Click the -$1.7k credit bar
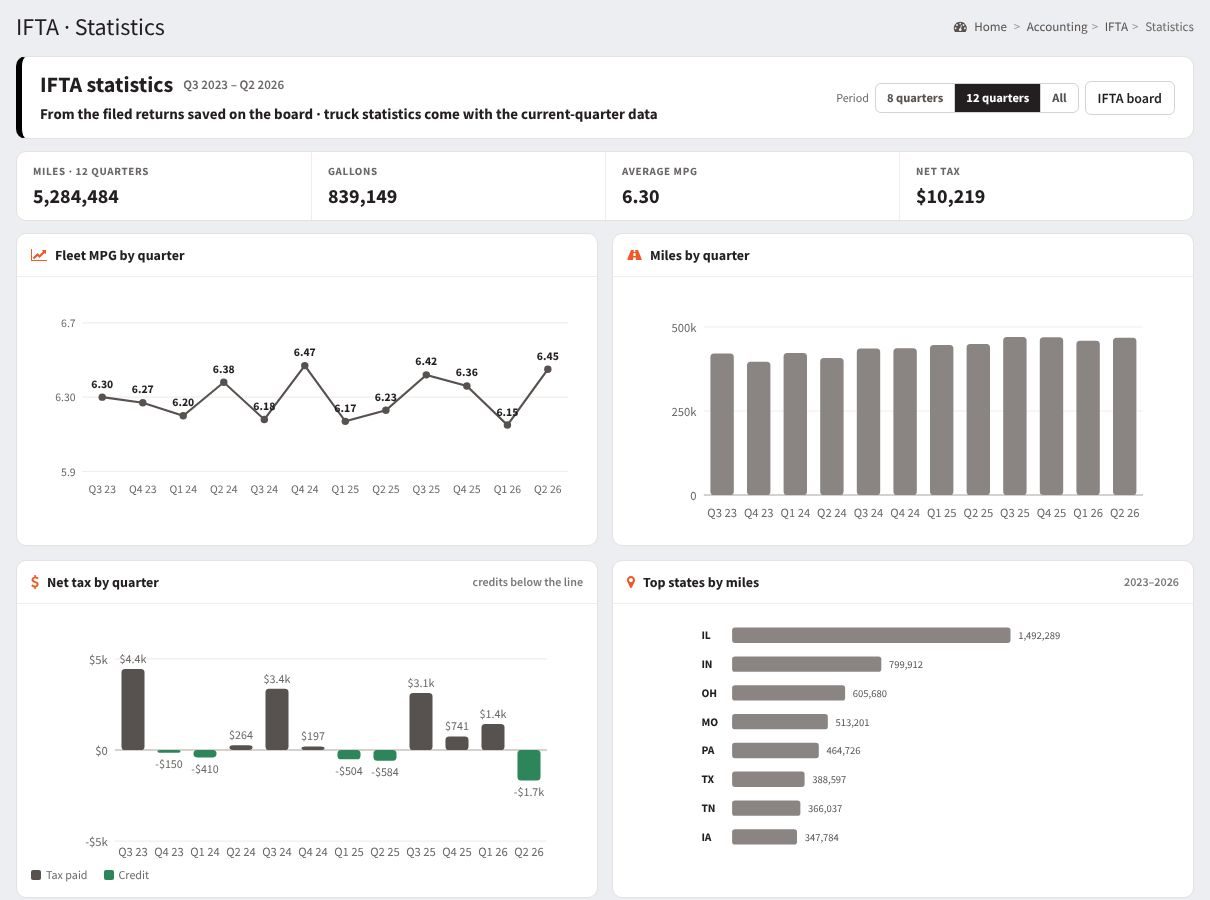 click(x=529, y=765)
